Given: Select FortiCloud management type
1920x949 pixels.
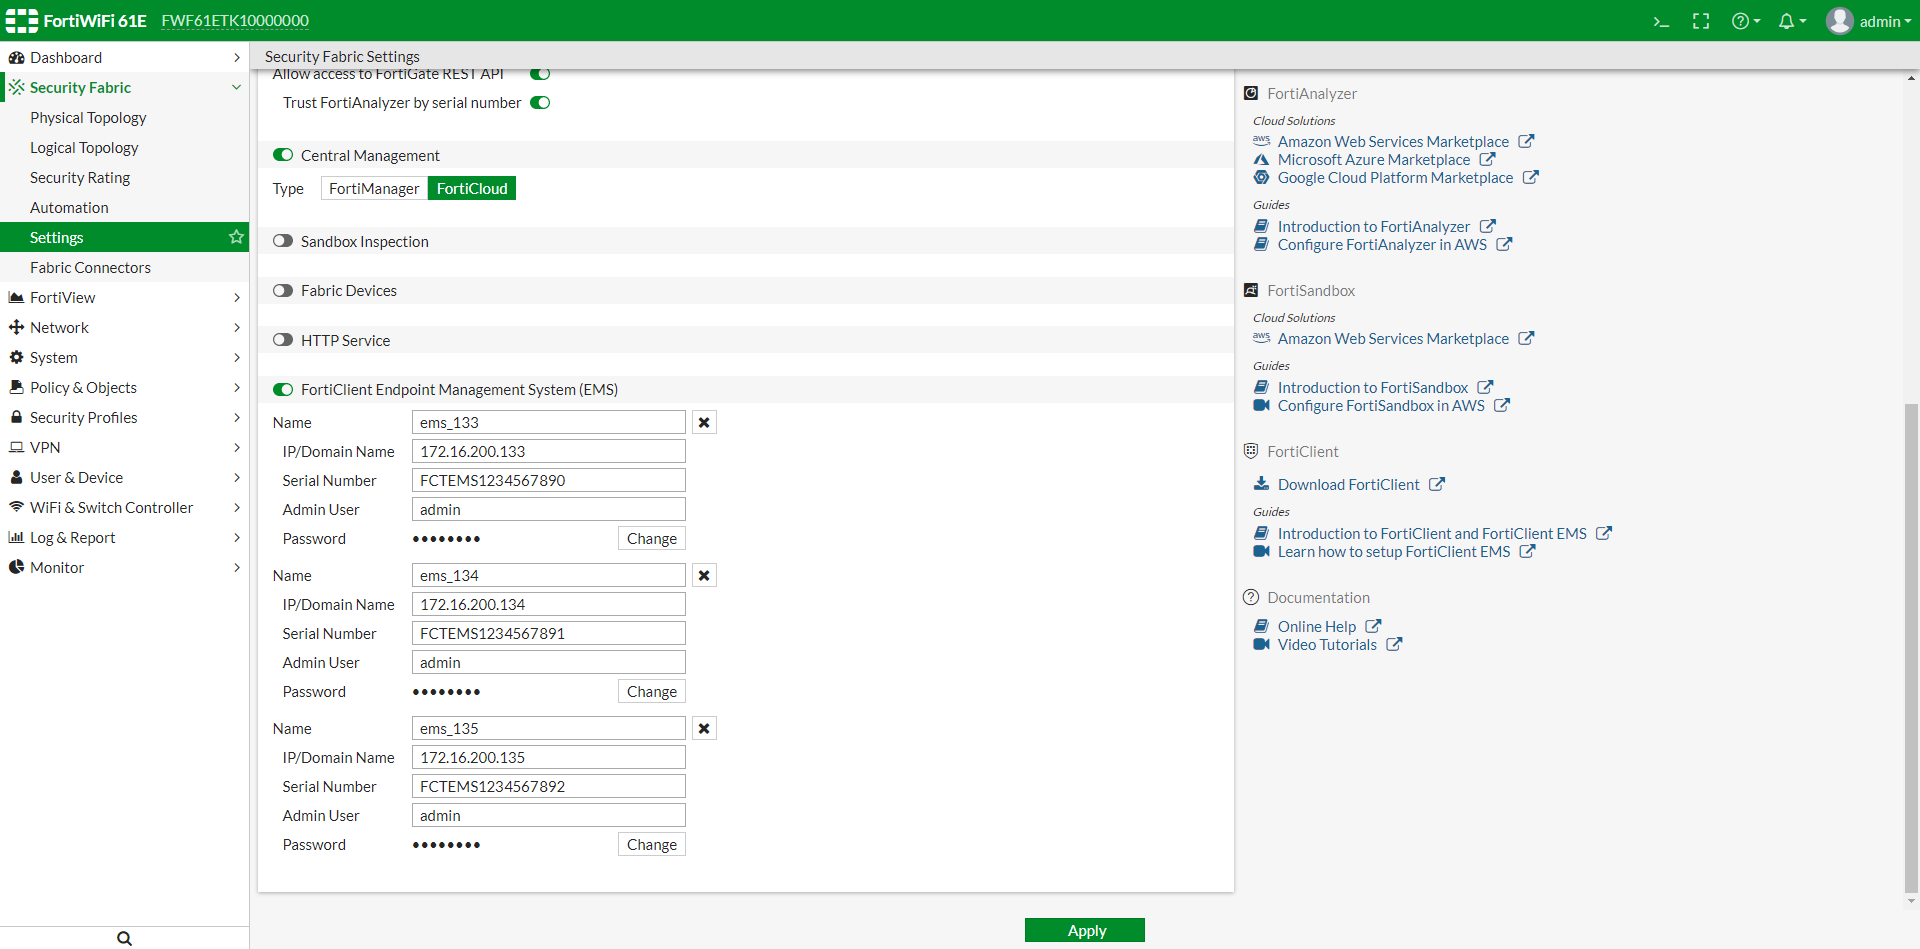Looking at the screenshot, I should click(x=472, y=188).
